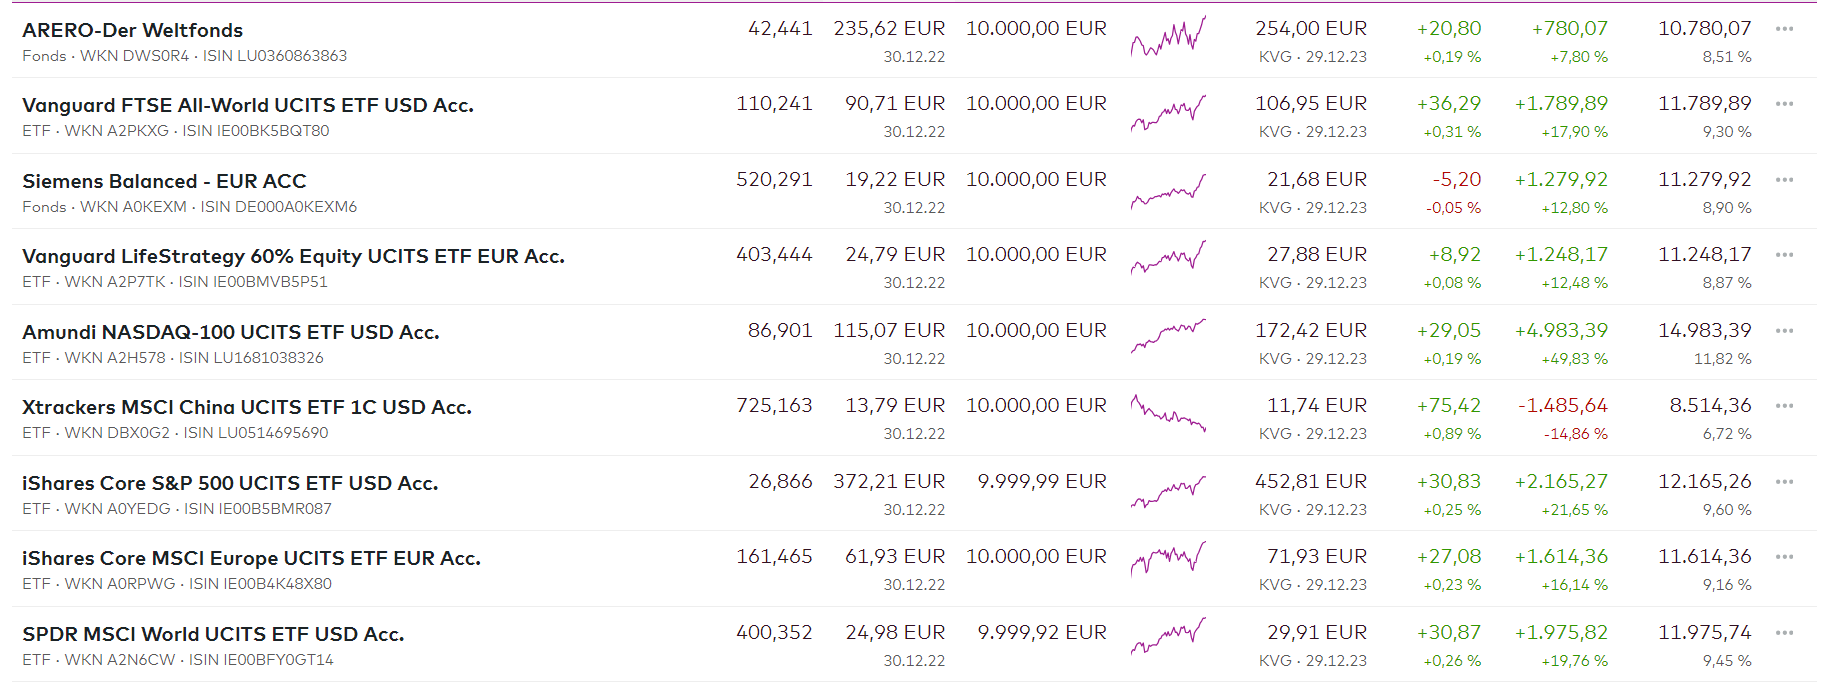Open three-dot menu for SPDR MSCI World
Screen dimensions: 1834x683
pyautogui.click(x=1784, y=633)
